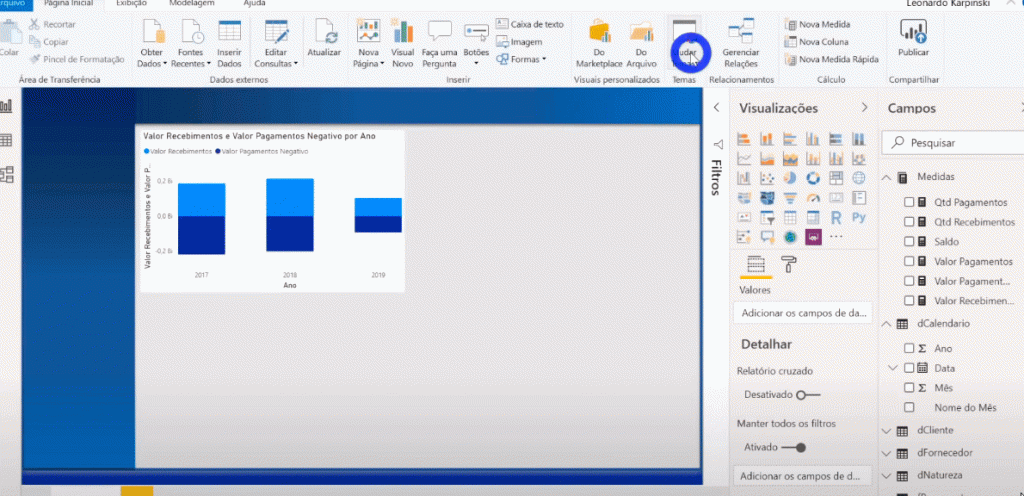Click the Atualizar refresh button

[x=325, y=40]
